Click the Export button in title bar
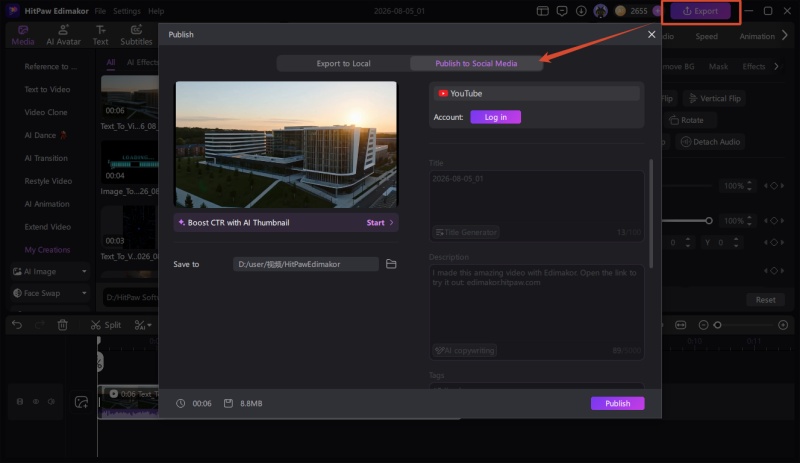 click(700, 11)
